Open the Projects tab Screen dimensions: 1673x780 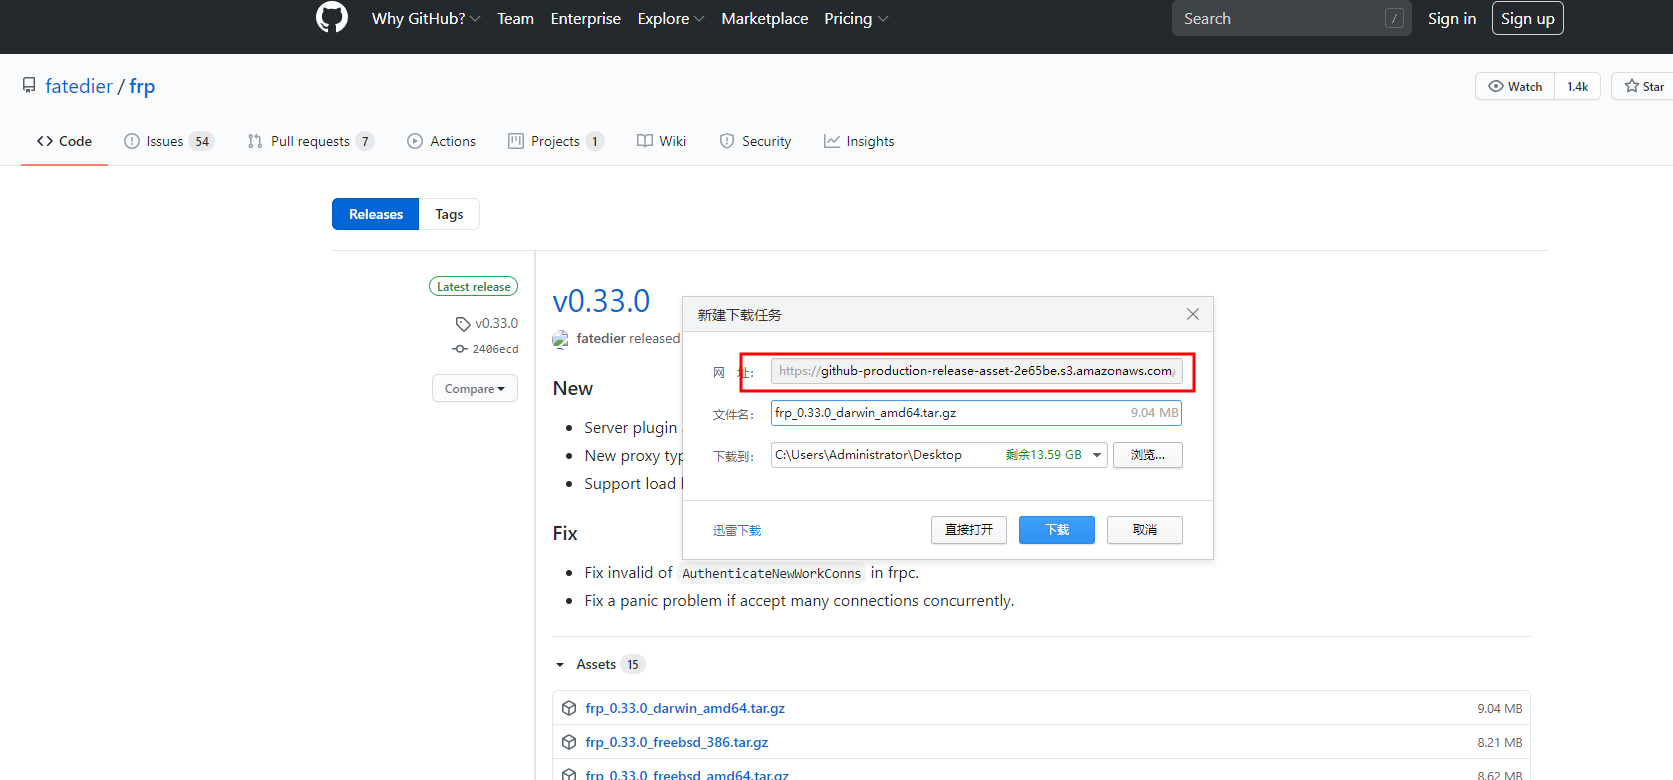[556, 141]
